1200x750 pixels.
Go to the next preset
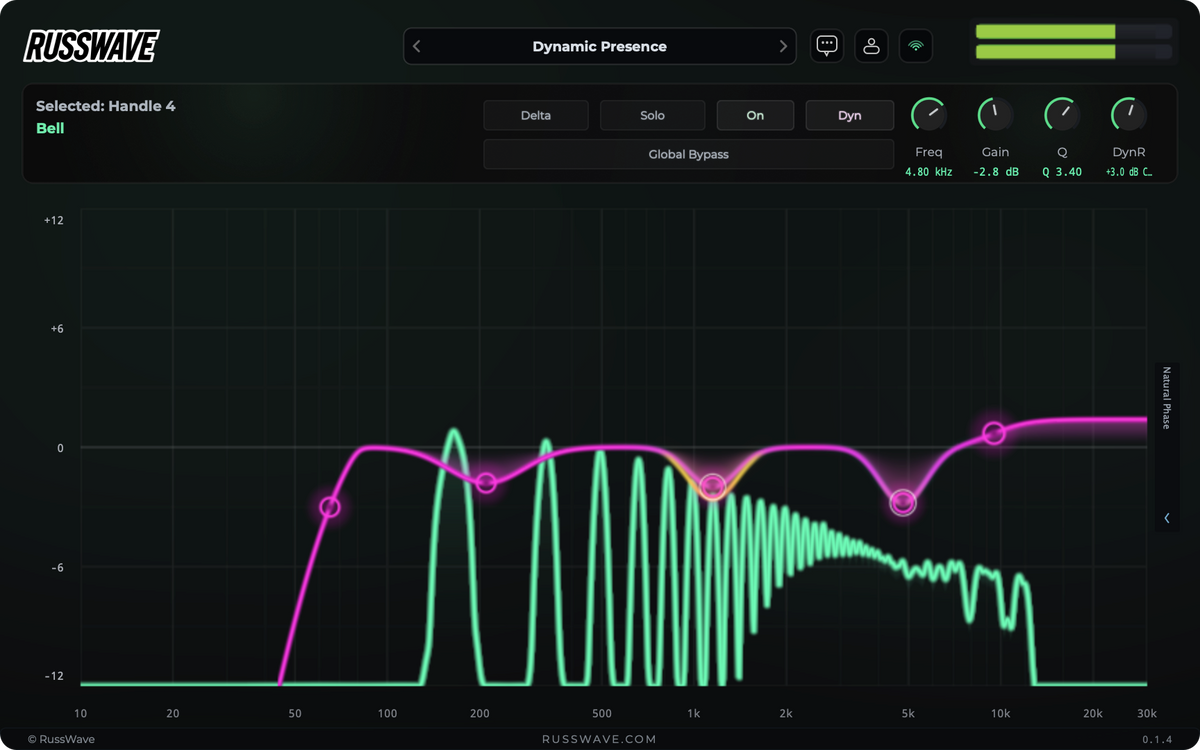(783, 46)
